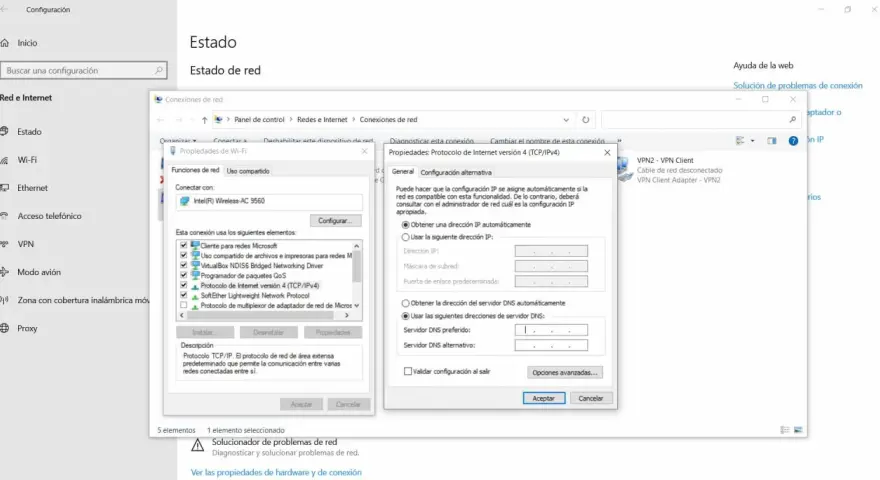Open the Estado sidebar icon
Screen dimensions: 880x480
(4, 131)
